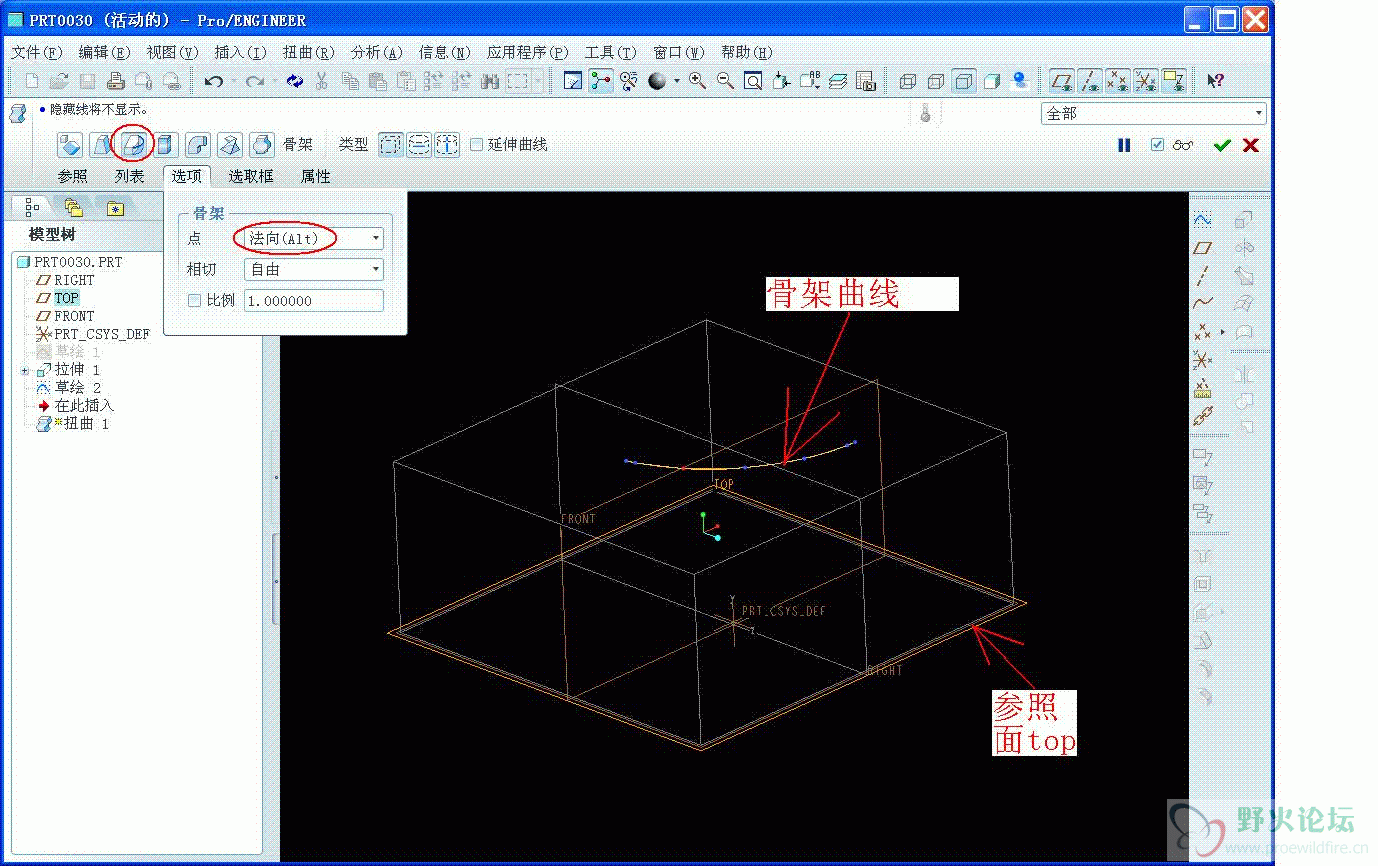This screenshot has height=866, width=1378.
Task: Open the 插入(I) menu
Action: [x=240, y=52]
